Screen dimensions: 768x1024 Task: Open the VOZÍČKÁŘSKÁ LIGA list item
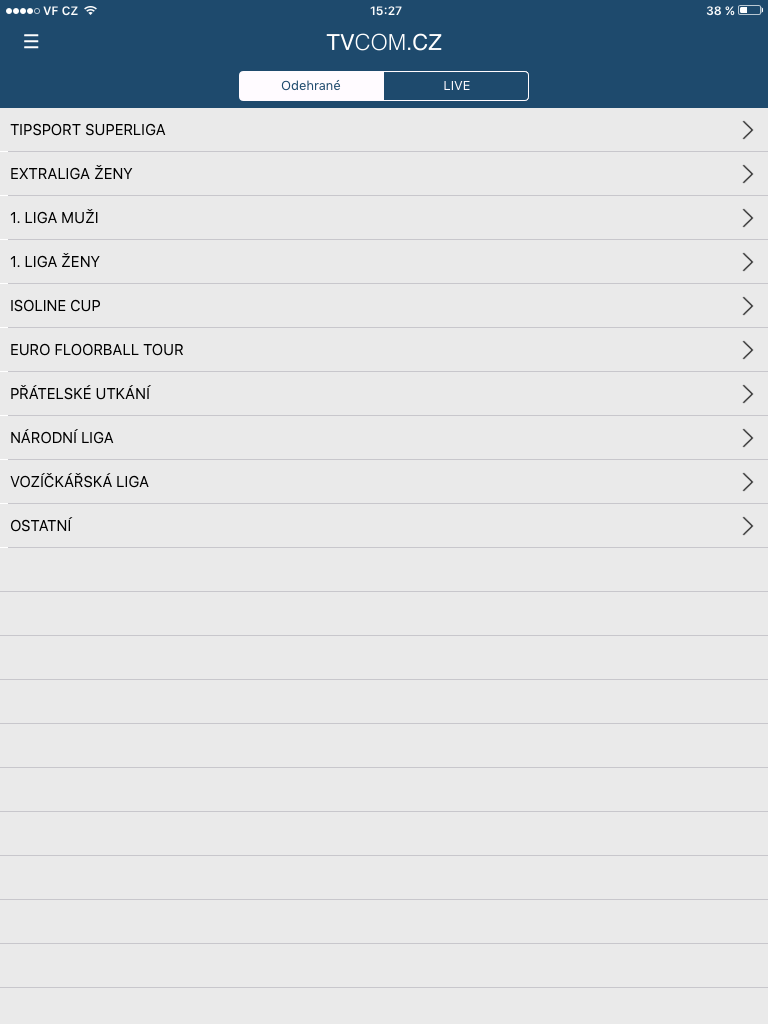[384, 481]
